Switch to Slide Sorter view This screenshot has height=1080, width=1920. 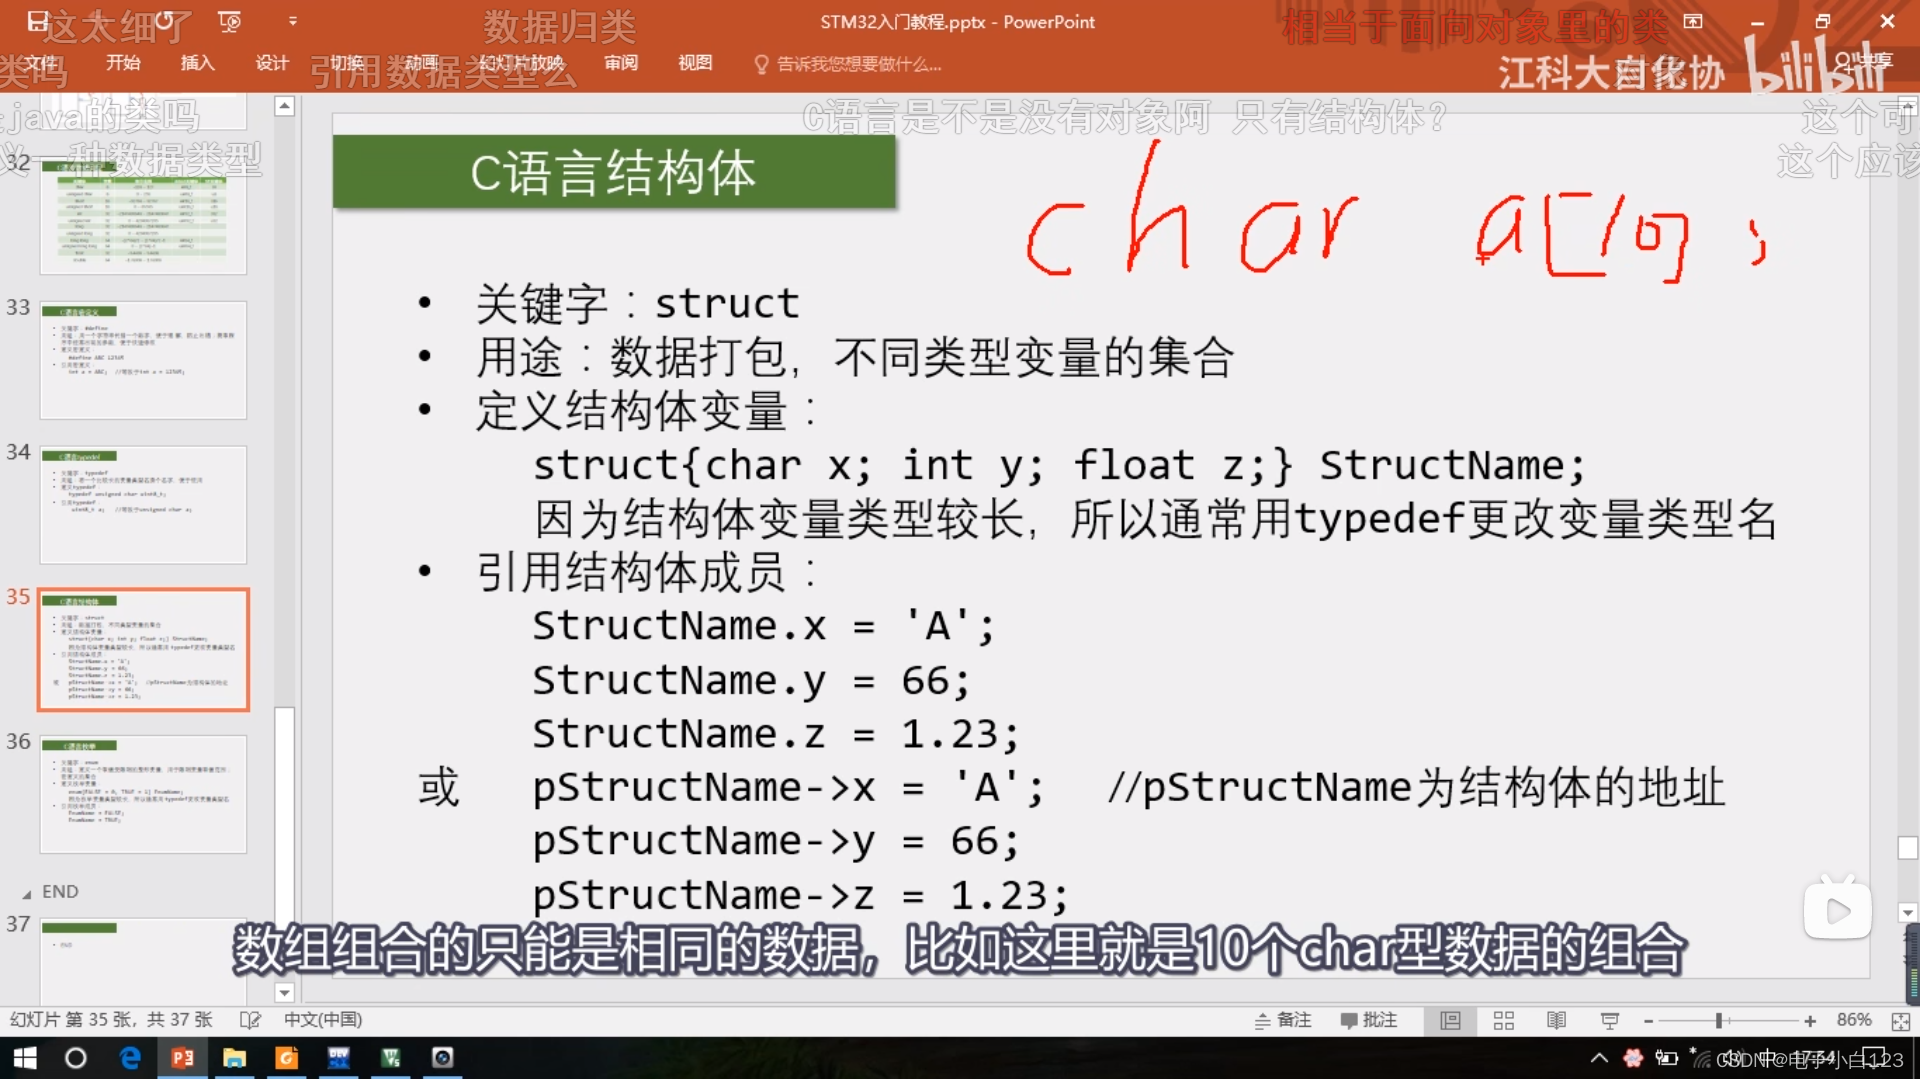click(1503, 1020)
